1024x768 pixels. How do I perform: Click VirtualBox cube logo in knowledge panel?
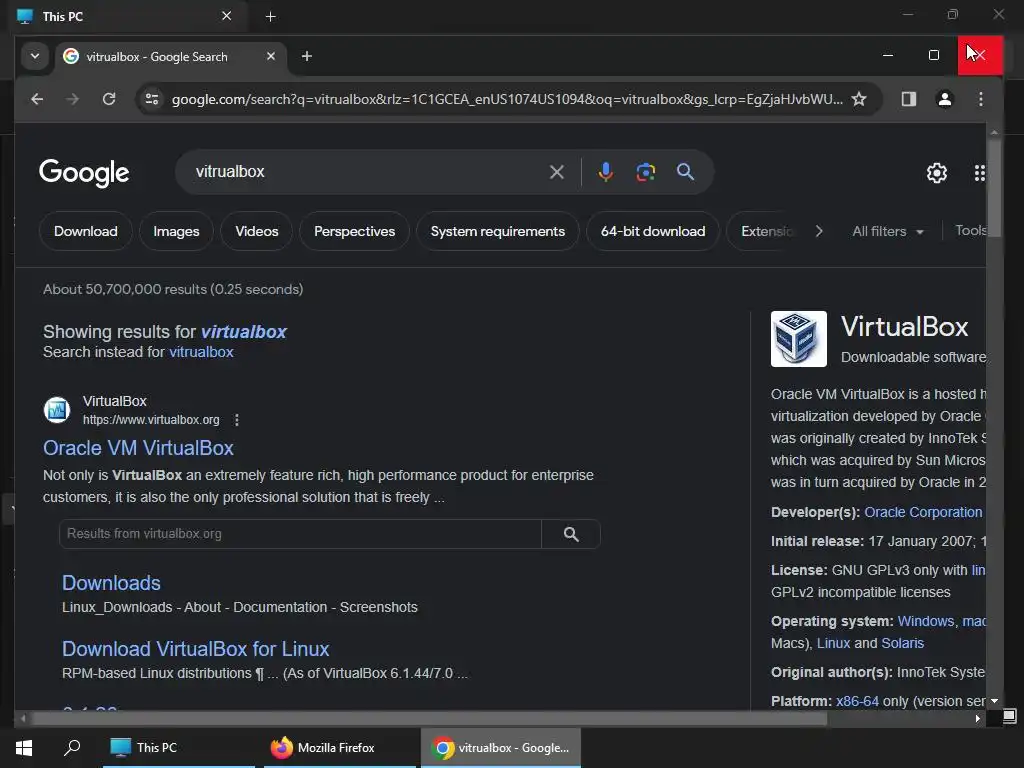[798, 339]
